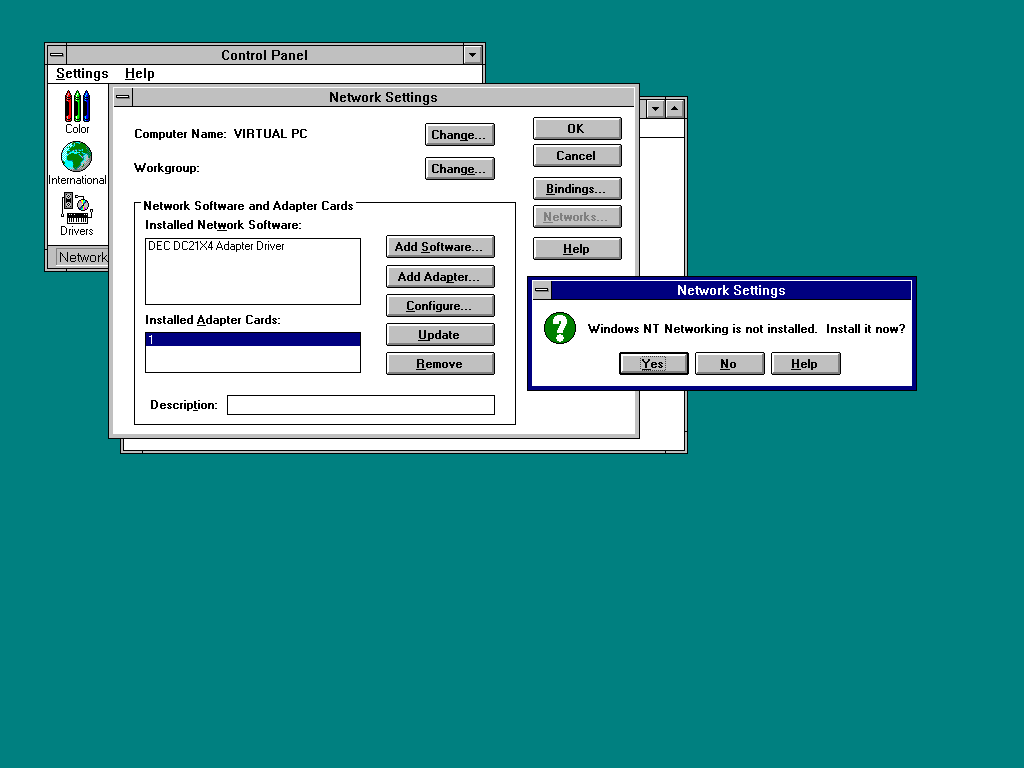Viewport: 1024px width, 768px height.
Task: Open the Settings menu
Action: 82,74
